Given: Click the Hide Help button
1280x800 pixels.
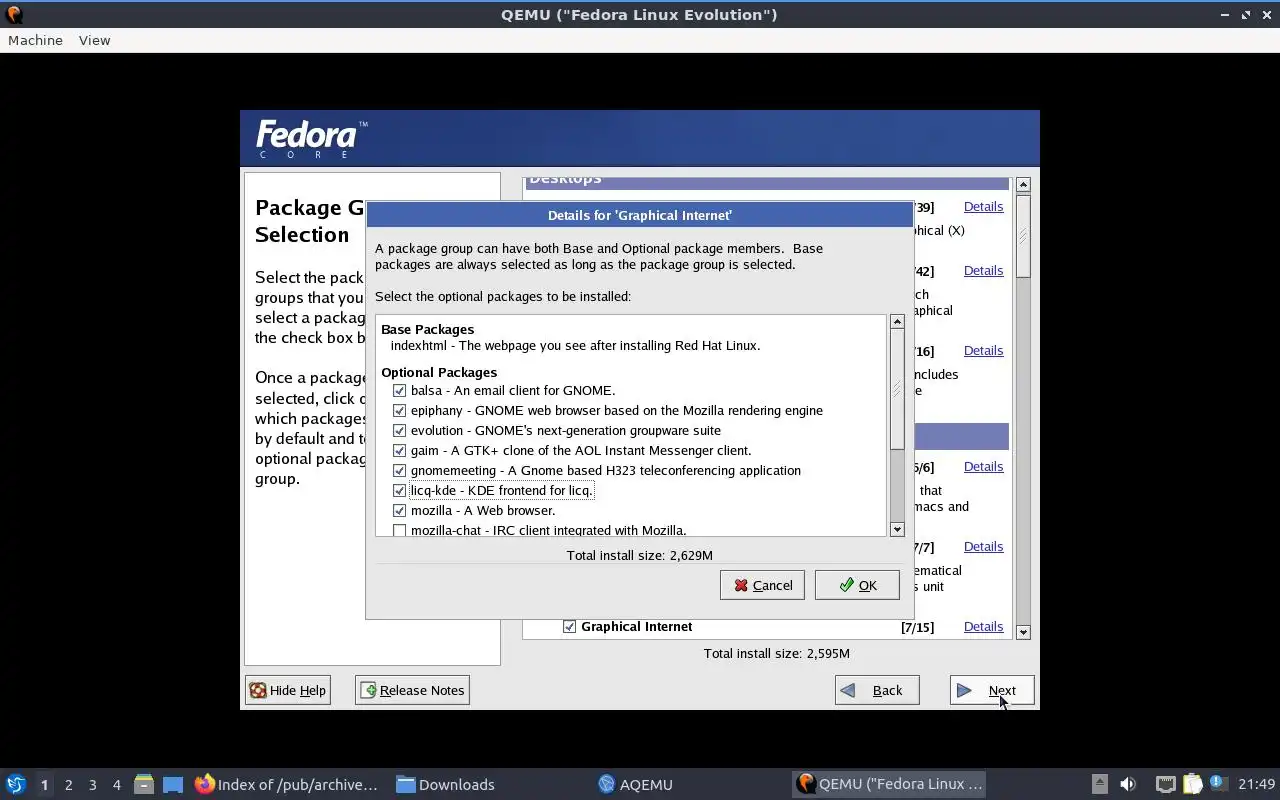Looking at the screenshot, I should pos(288,690).
